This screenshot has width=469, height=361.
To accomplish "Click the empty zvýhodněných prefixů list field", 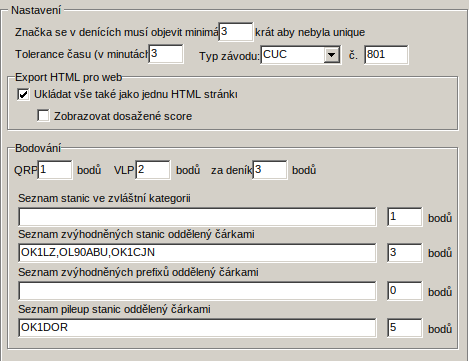I will pos(197,291).
